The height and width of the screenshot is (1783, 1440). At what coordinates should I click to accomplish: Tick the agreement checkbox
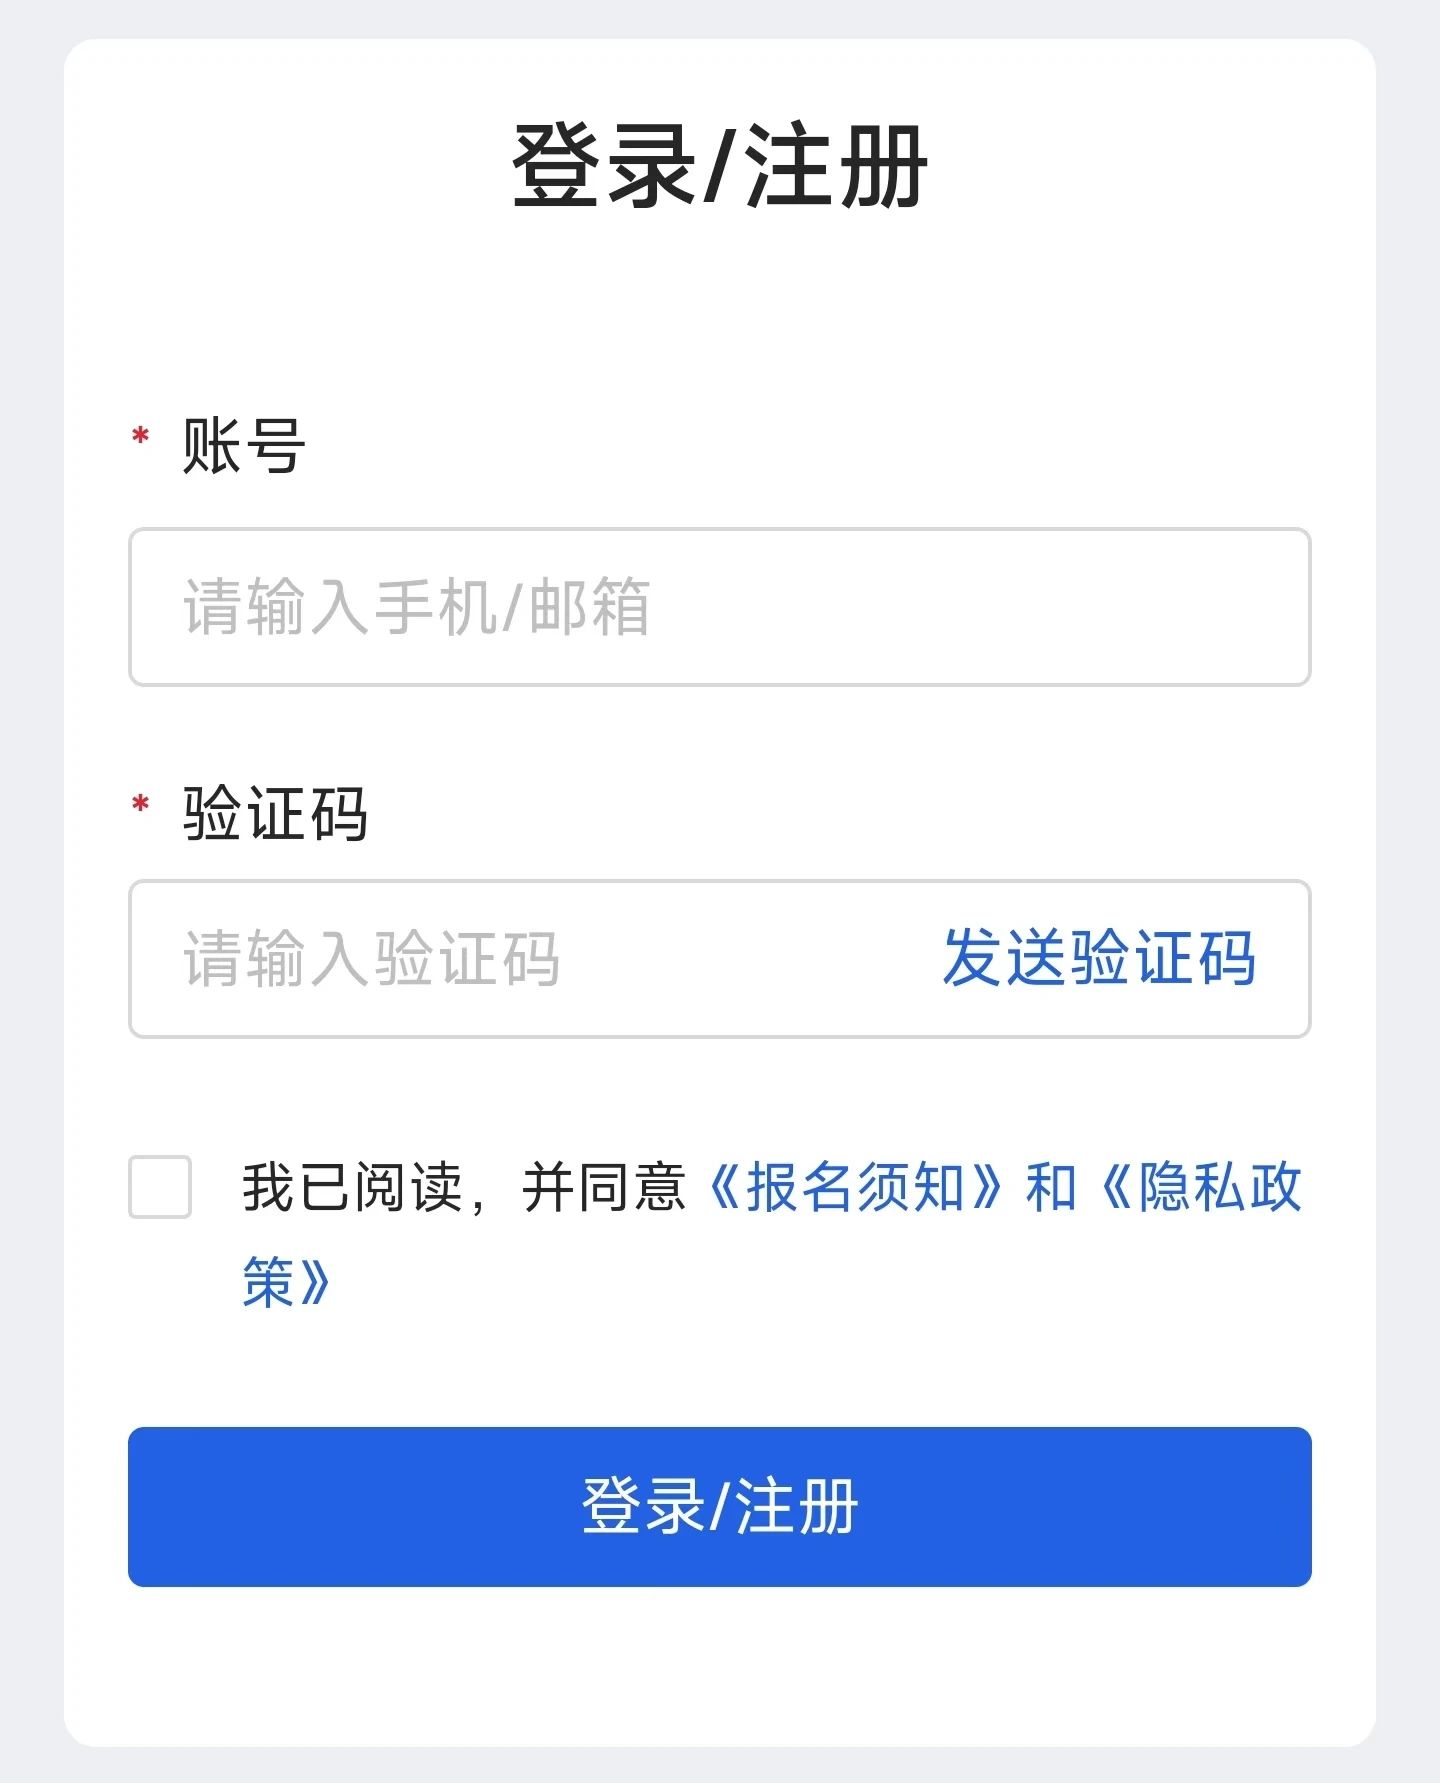tap(160, 1187)
